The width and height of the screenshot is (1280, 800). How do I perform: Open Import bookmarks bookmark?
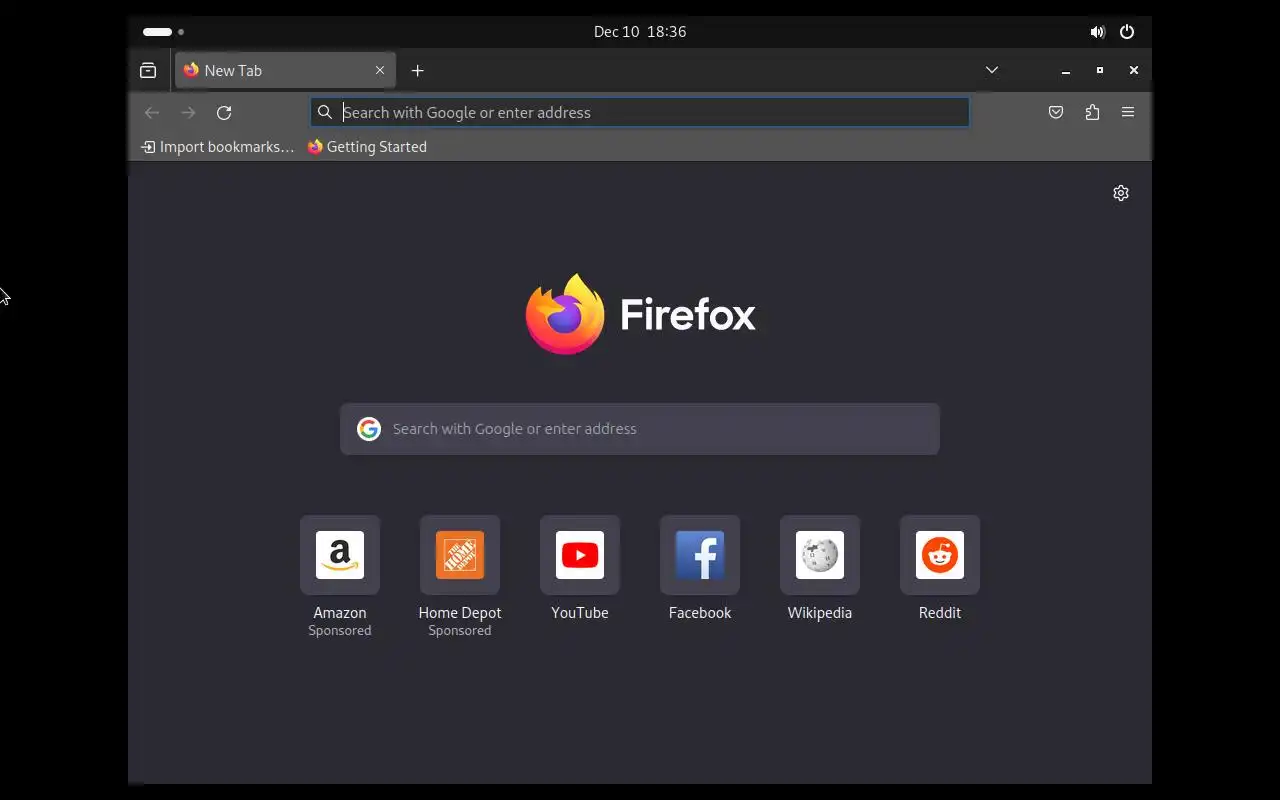tap(218, 147)
